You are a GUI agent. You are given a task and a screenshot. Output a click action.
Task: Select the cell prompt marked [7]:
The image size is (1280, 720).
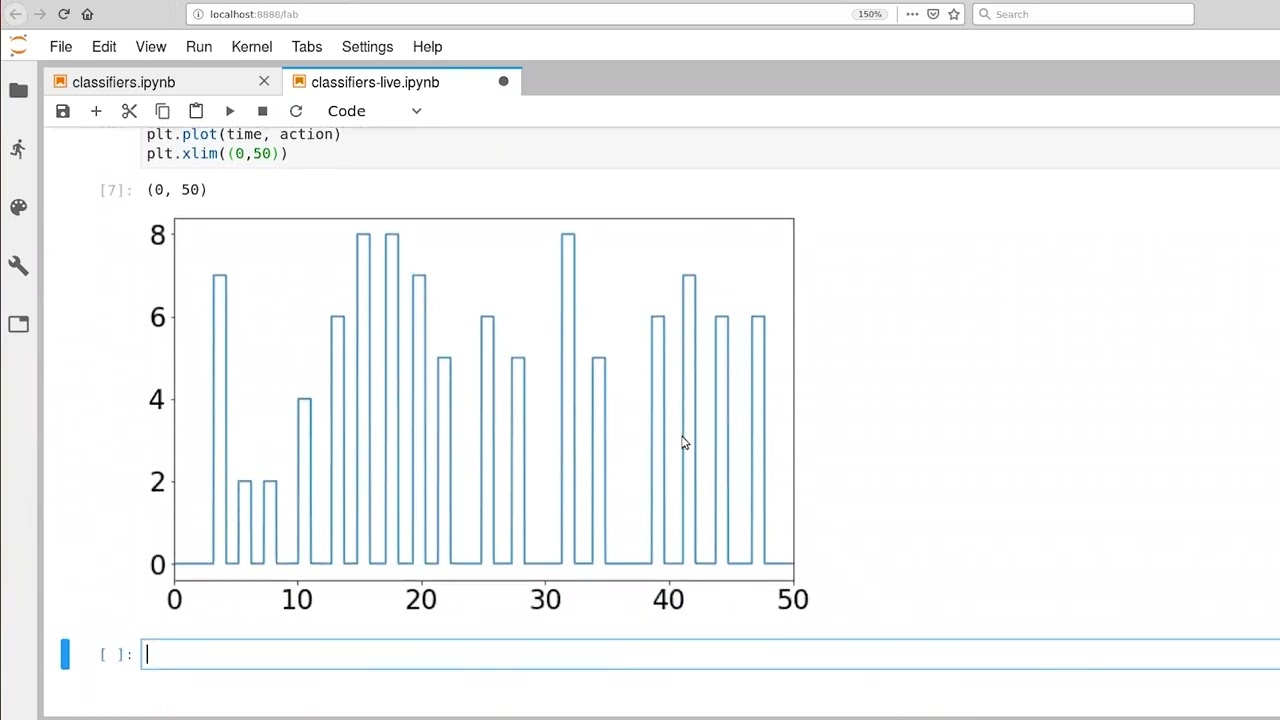point(116,190)
